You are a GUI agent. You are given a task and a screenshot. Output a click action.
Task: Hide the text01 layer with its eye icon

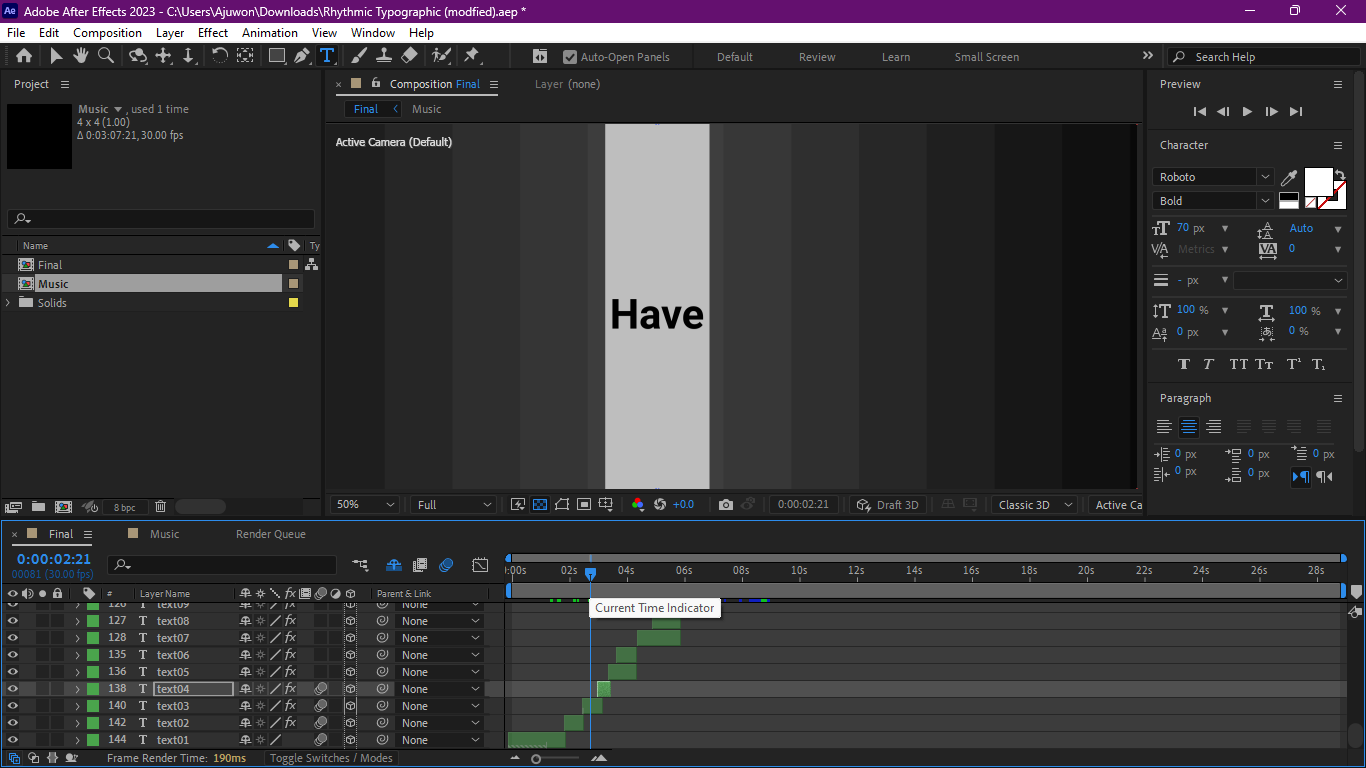[x=13, y=740]
